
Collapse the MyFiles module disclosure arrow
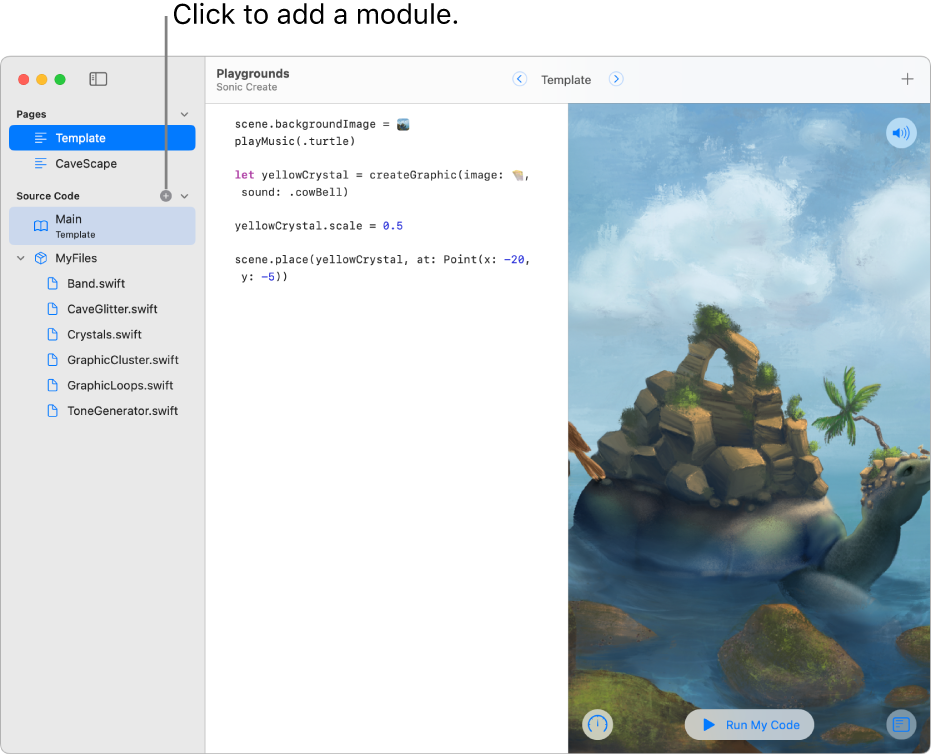pos(21,258)
